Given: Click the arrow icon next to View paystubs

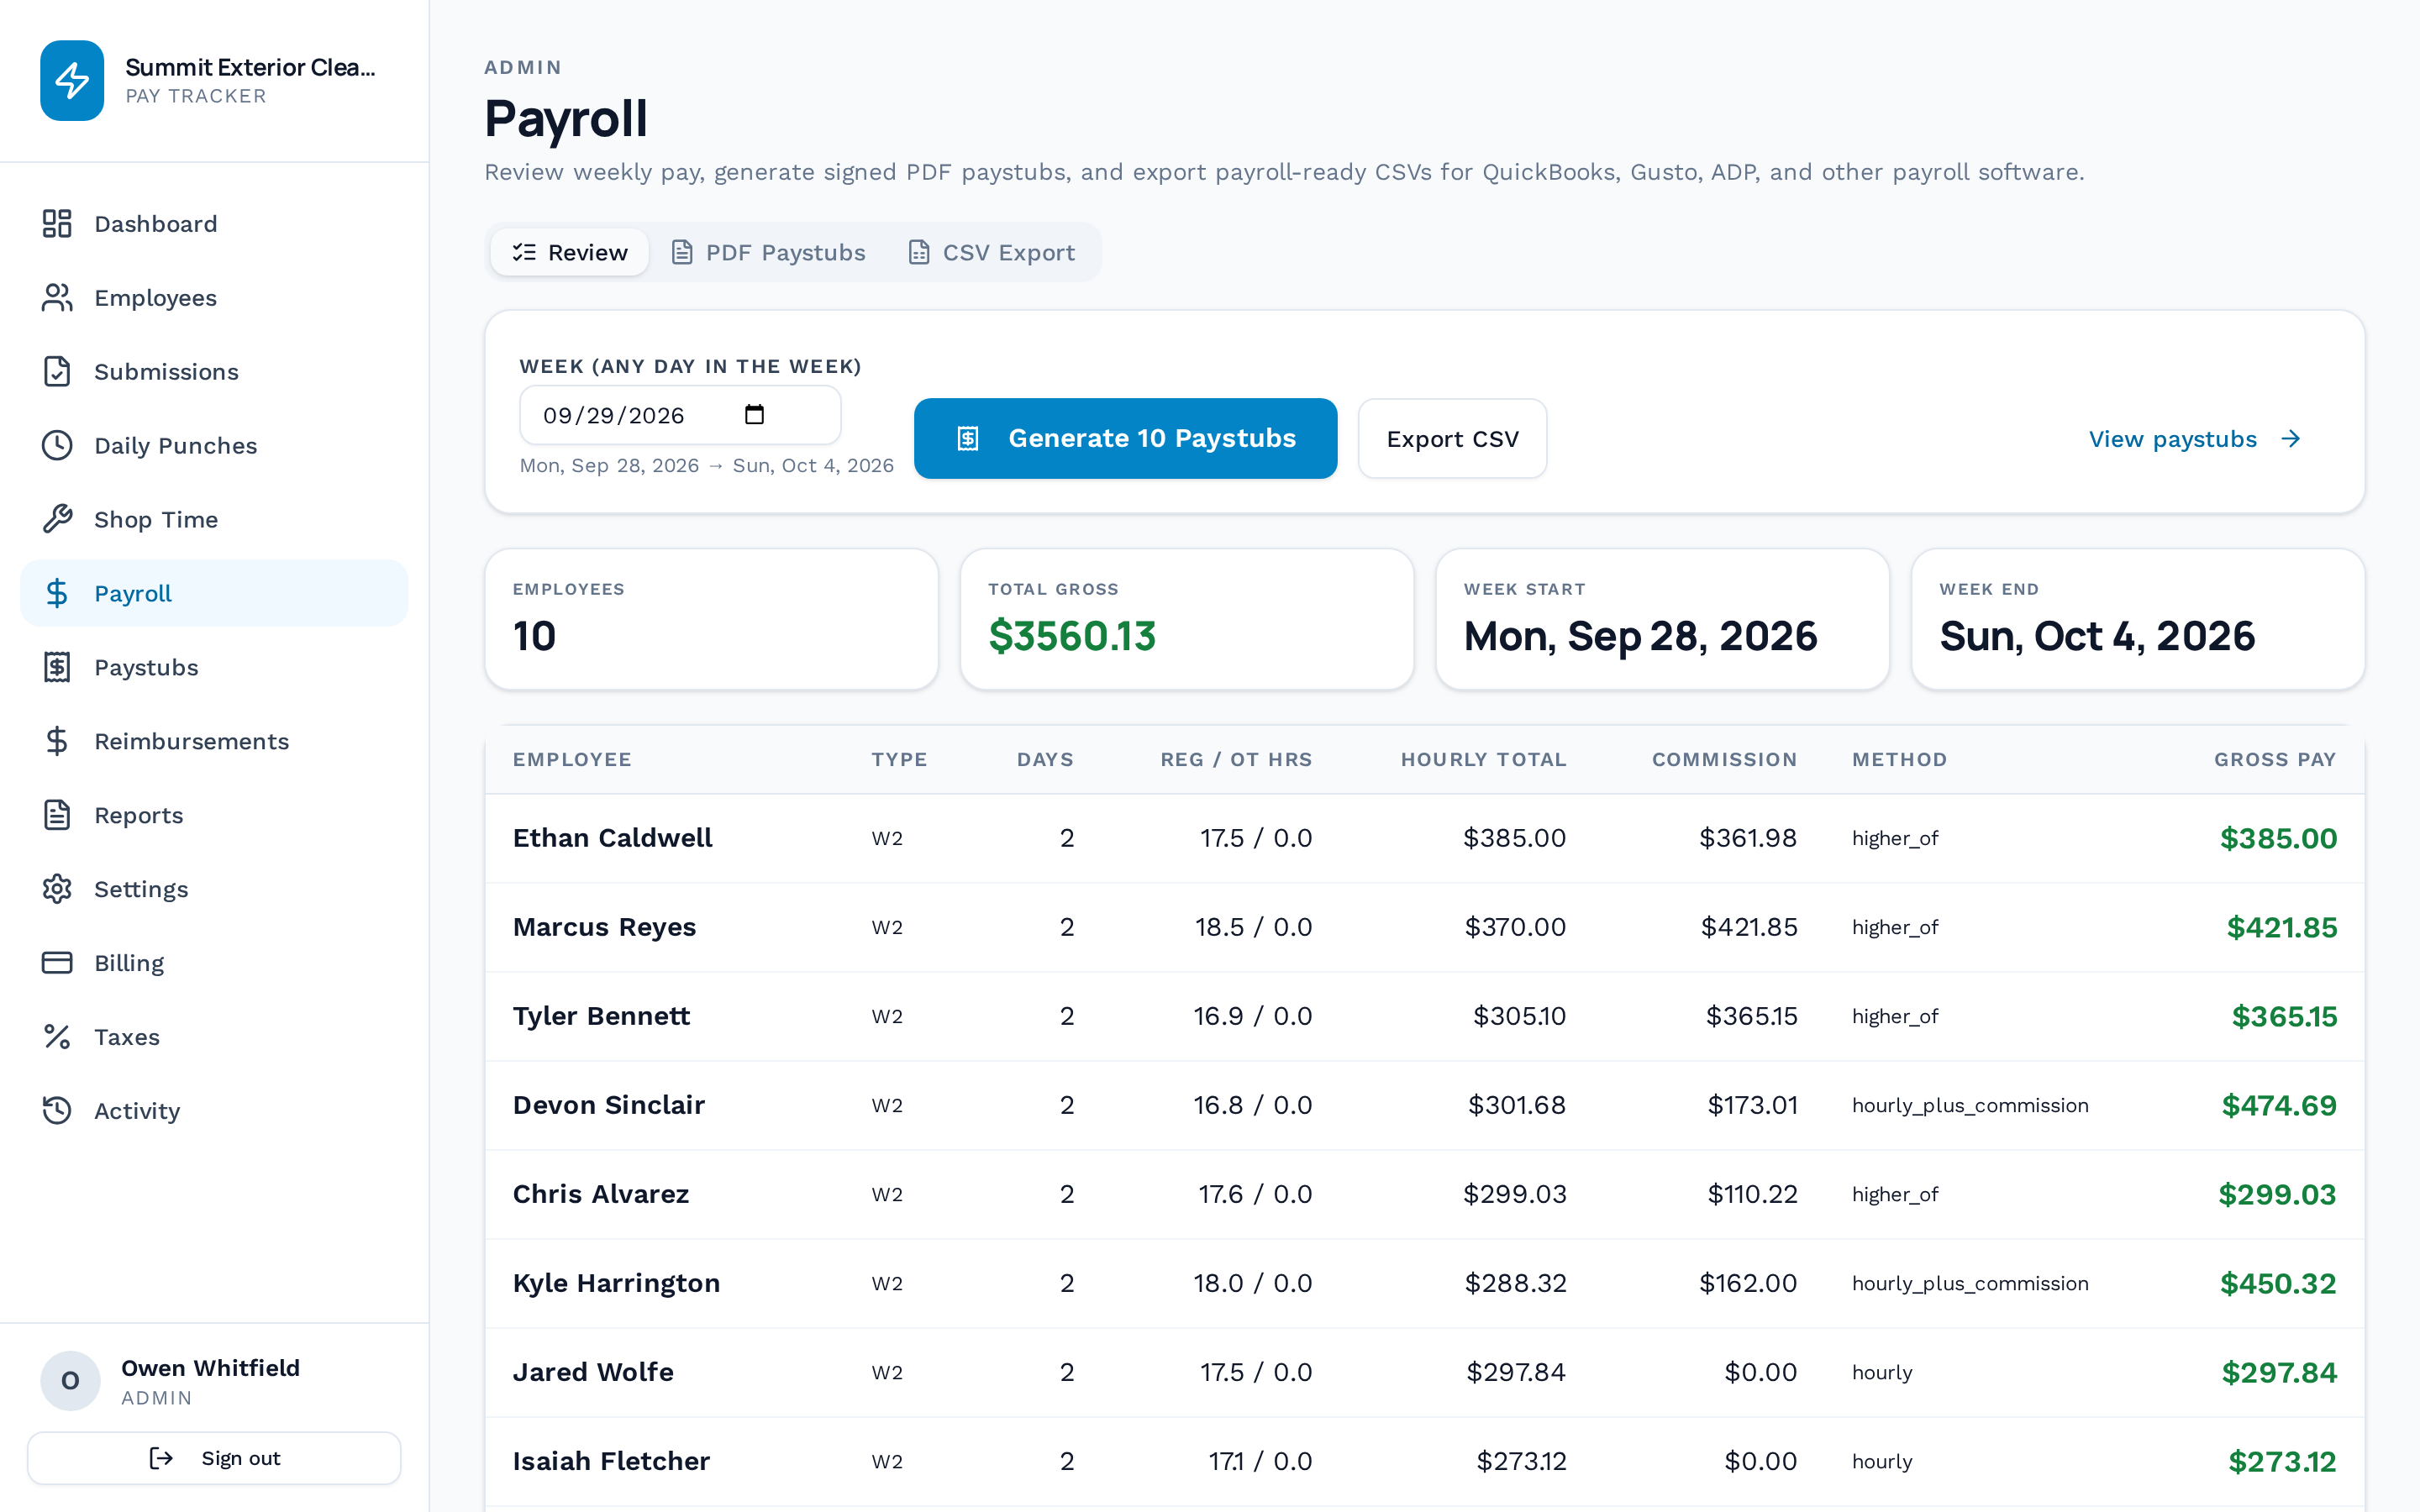Looking at the screenshot, I should click(x=2291, y=439).
